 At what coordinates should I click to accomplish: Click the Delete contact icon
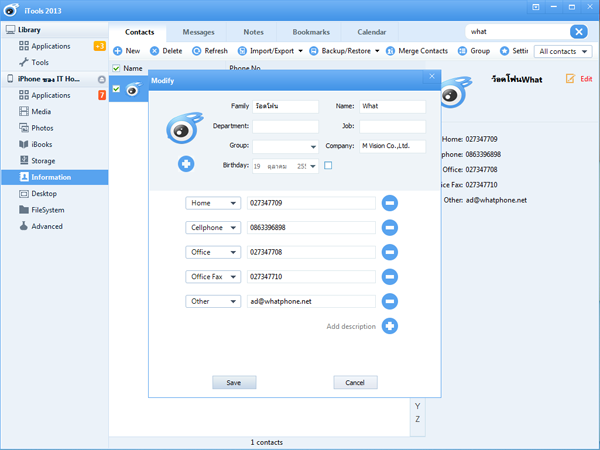(155, 51)
